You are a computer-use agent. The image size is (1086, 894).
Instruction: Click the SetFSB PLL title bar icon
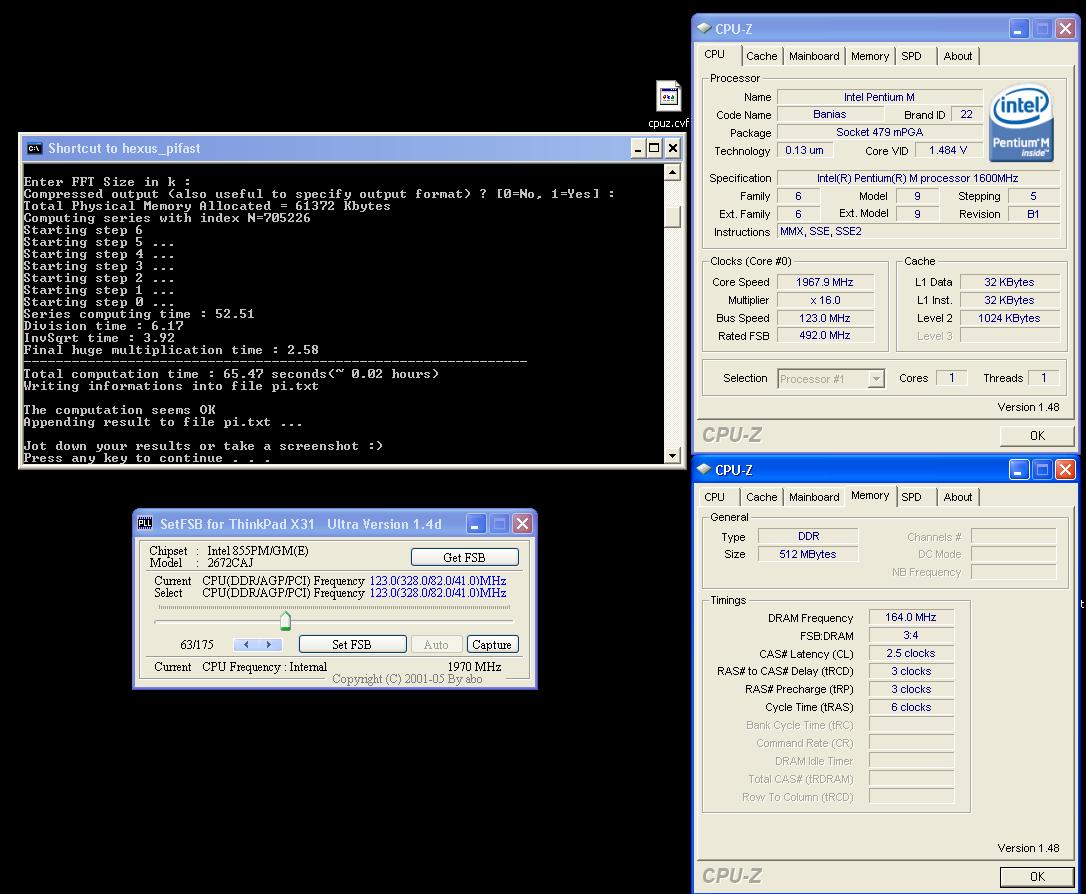pos(145,524)
